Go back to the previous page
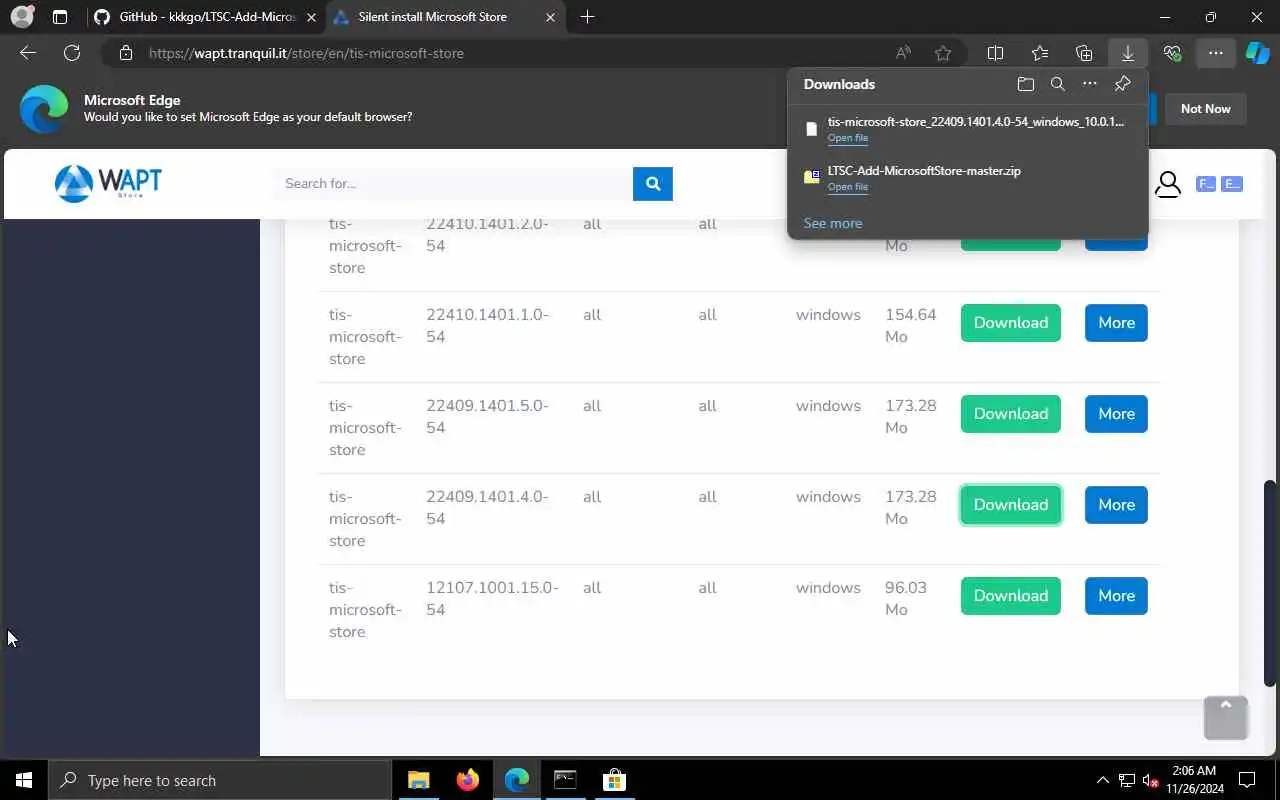Screen dimensions: 1280x800 [28, 53]
